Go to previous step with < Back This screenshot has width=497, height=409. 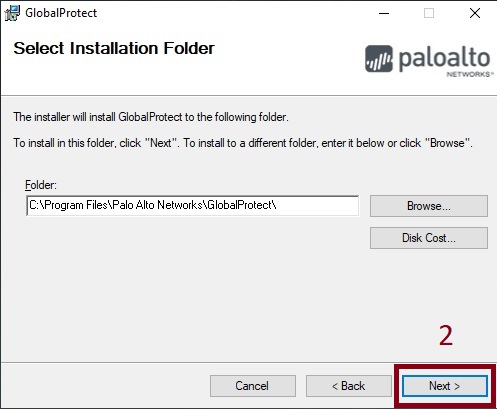(x=349, y=386)
